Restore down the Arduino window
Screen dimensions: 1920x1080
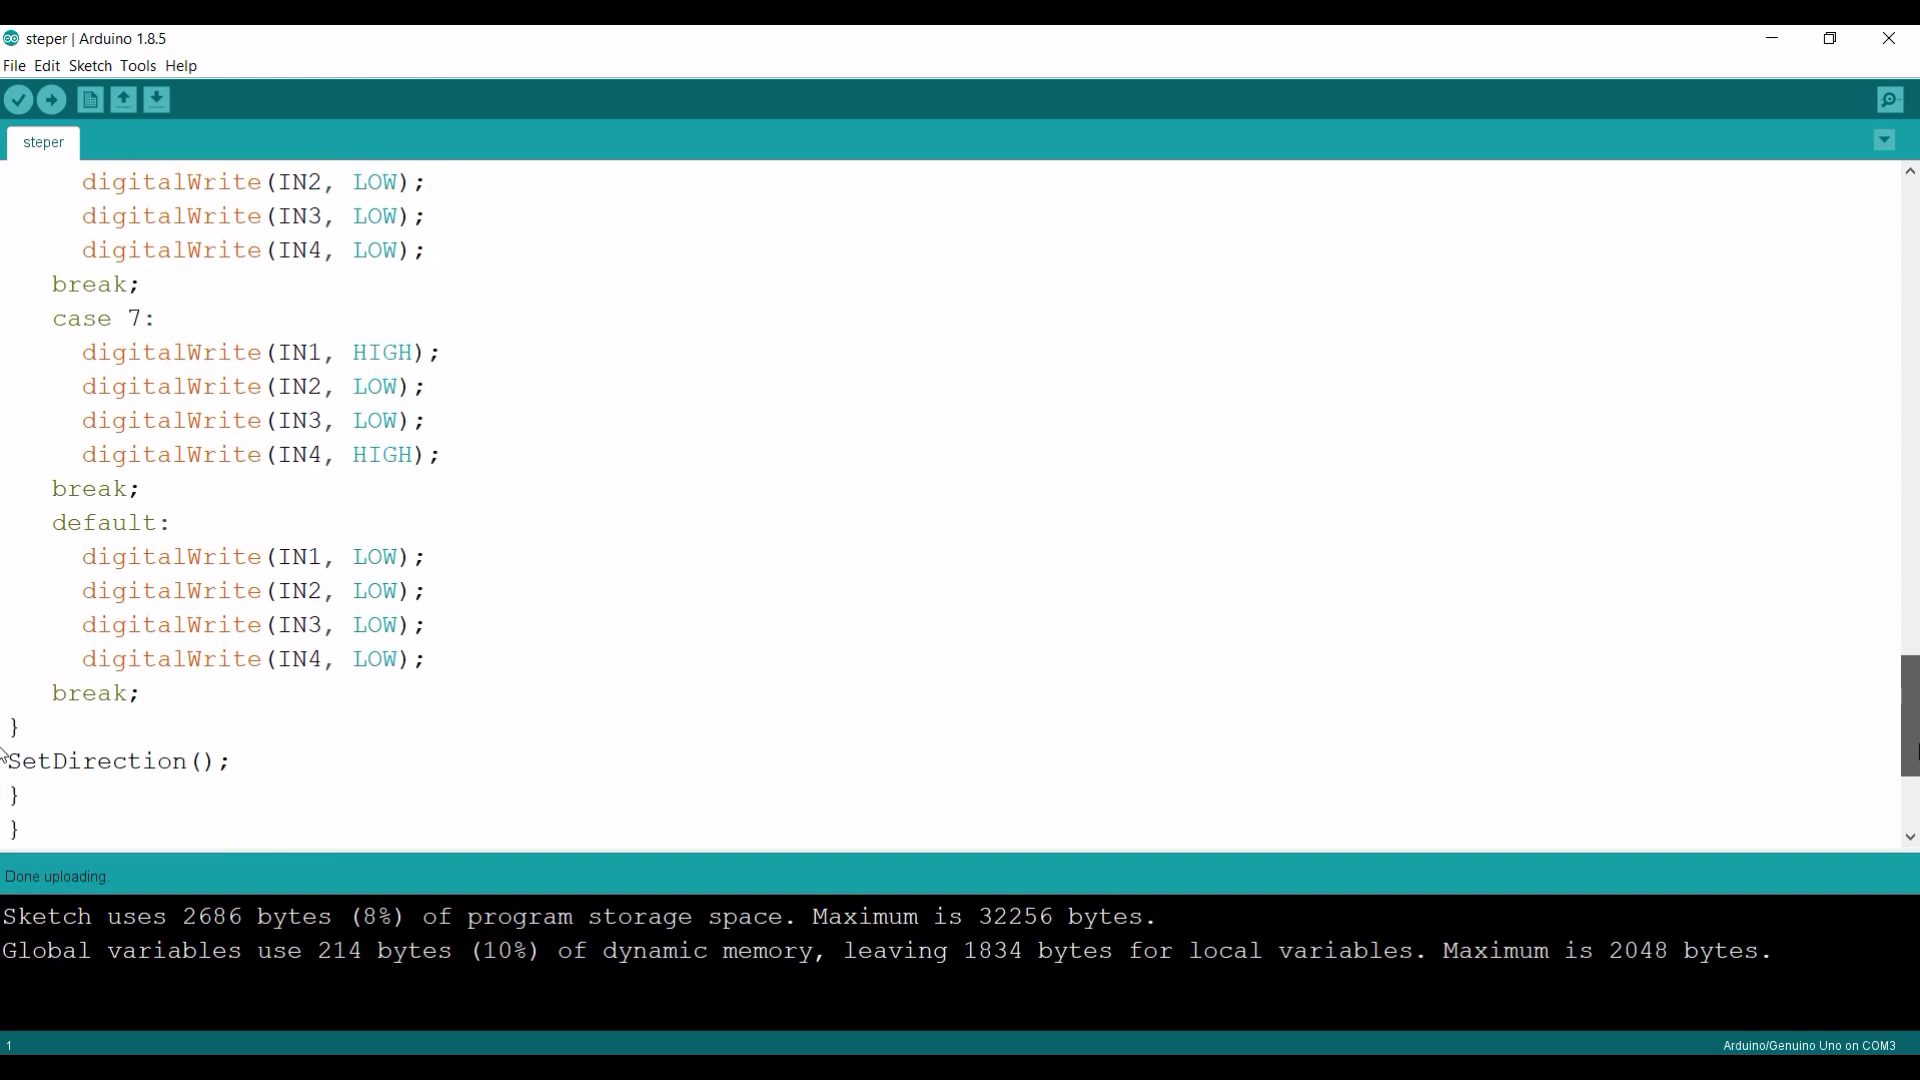[x=1830, y=38]
